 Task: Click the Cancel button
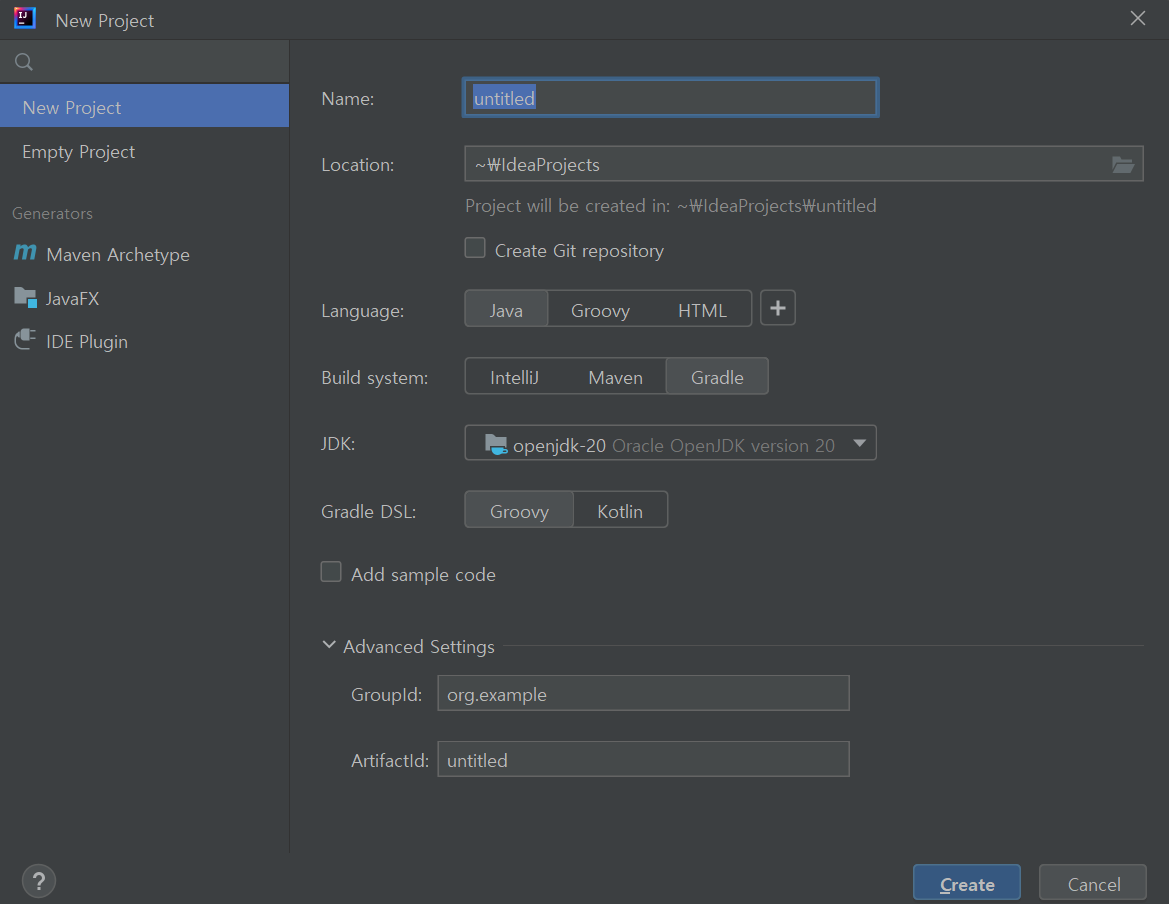1093,883
